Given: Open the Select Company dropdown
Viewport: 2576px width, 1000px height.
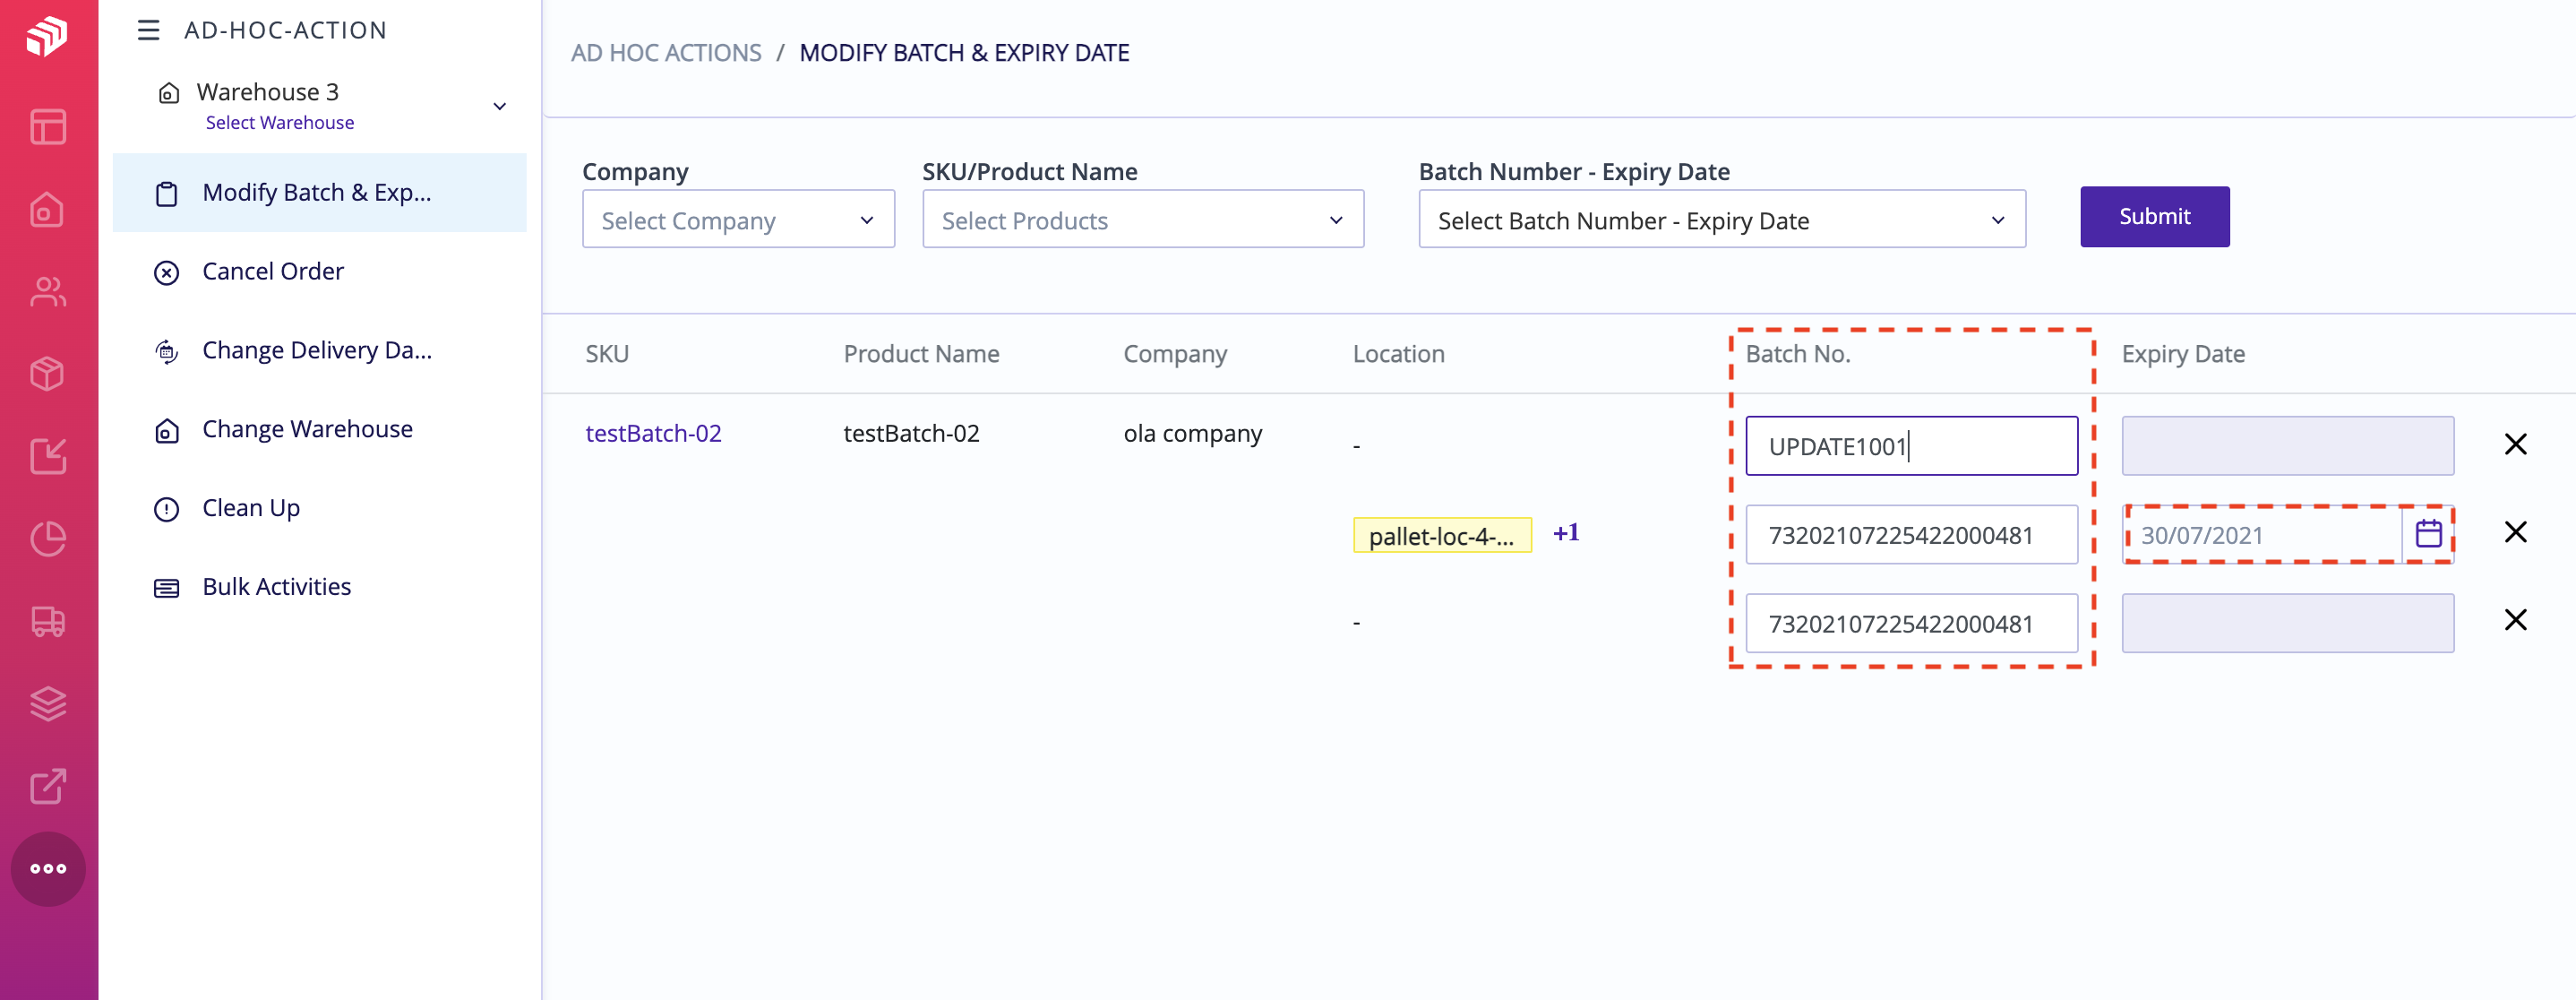Looking at the screenshot, I should click(x=738, y=219).
